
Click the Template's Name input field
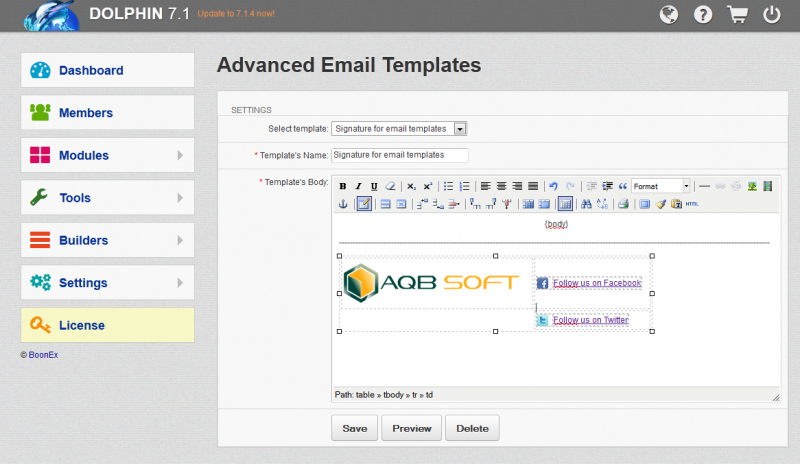399,155
